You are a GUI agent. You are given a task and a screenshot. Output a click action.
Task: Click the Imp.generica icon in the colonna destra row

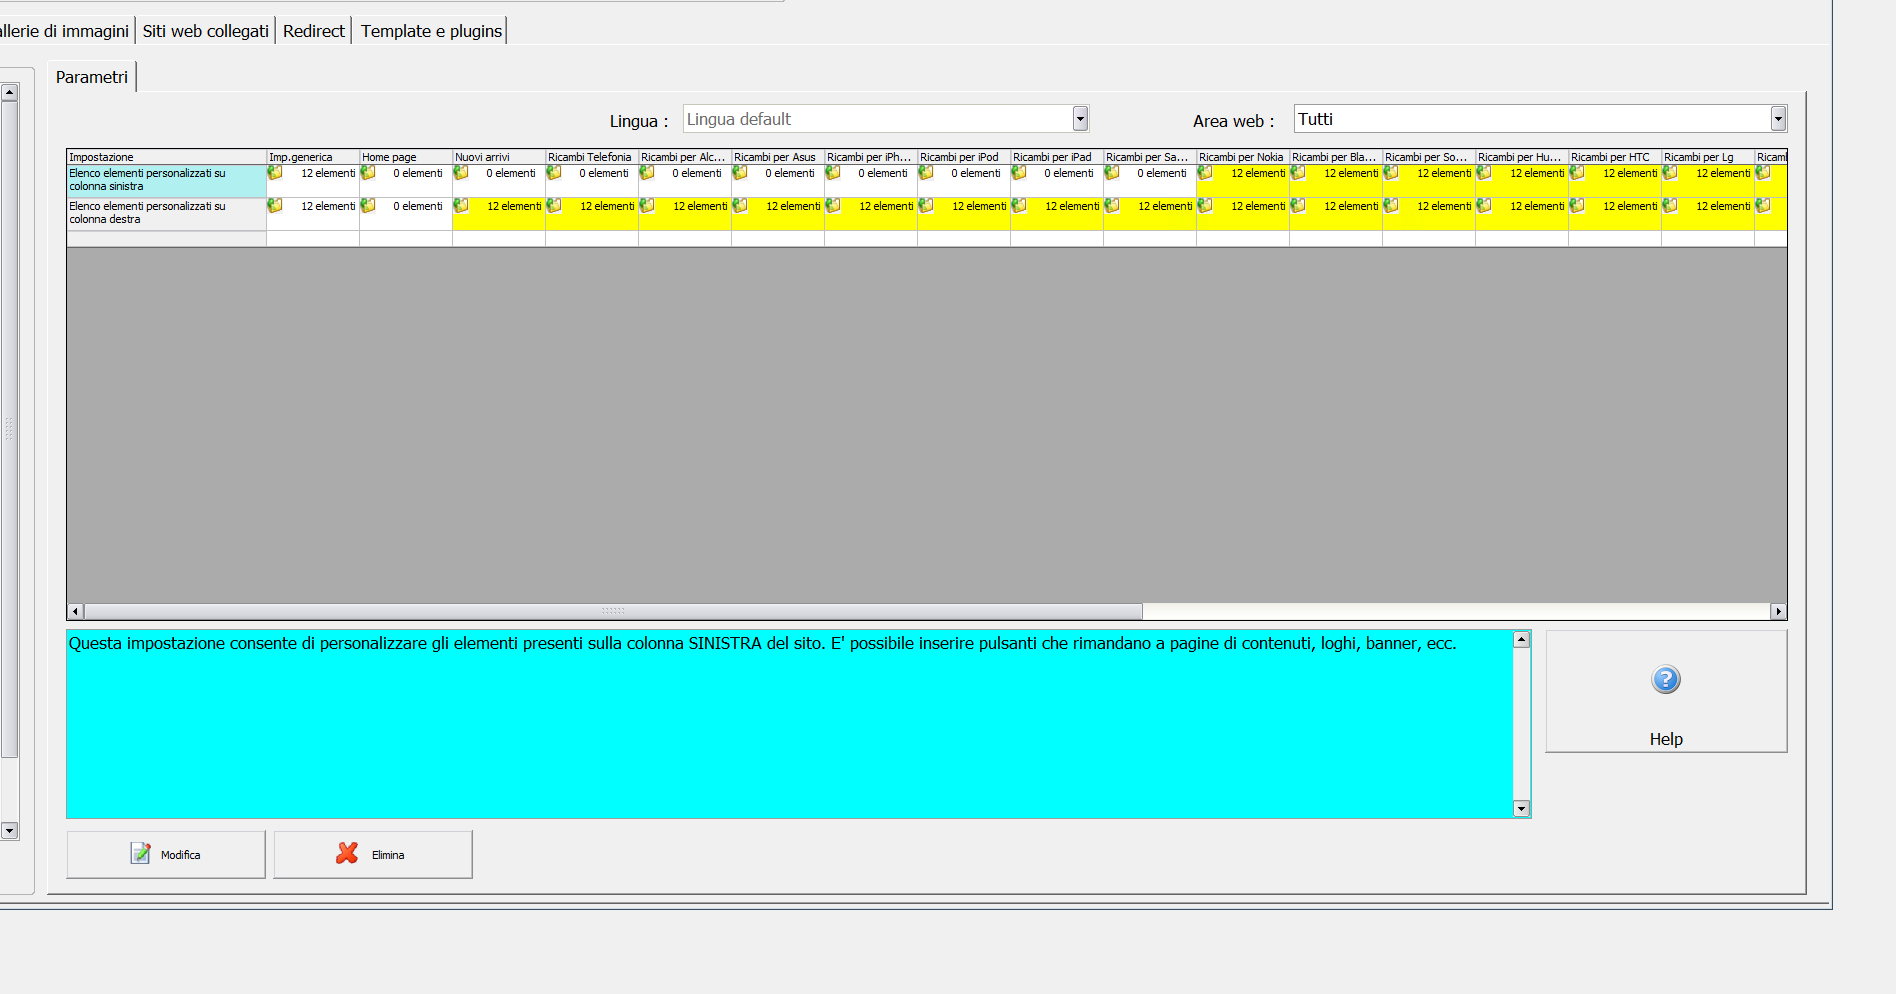pyautogui.click(x=275, y=206)
